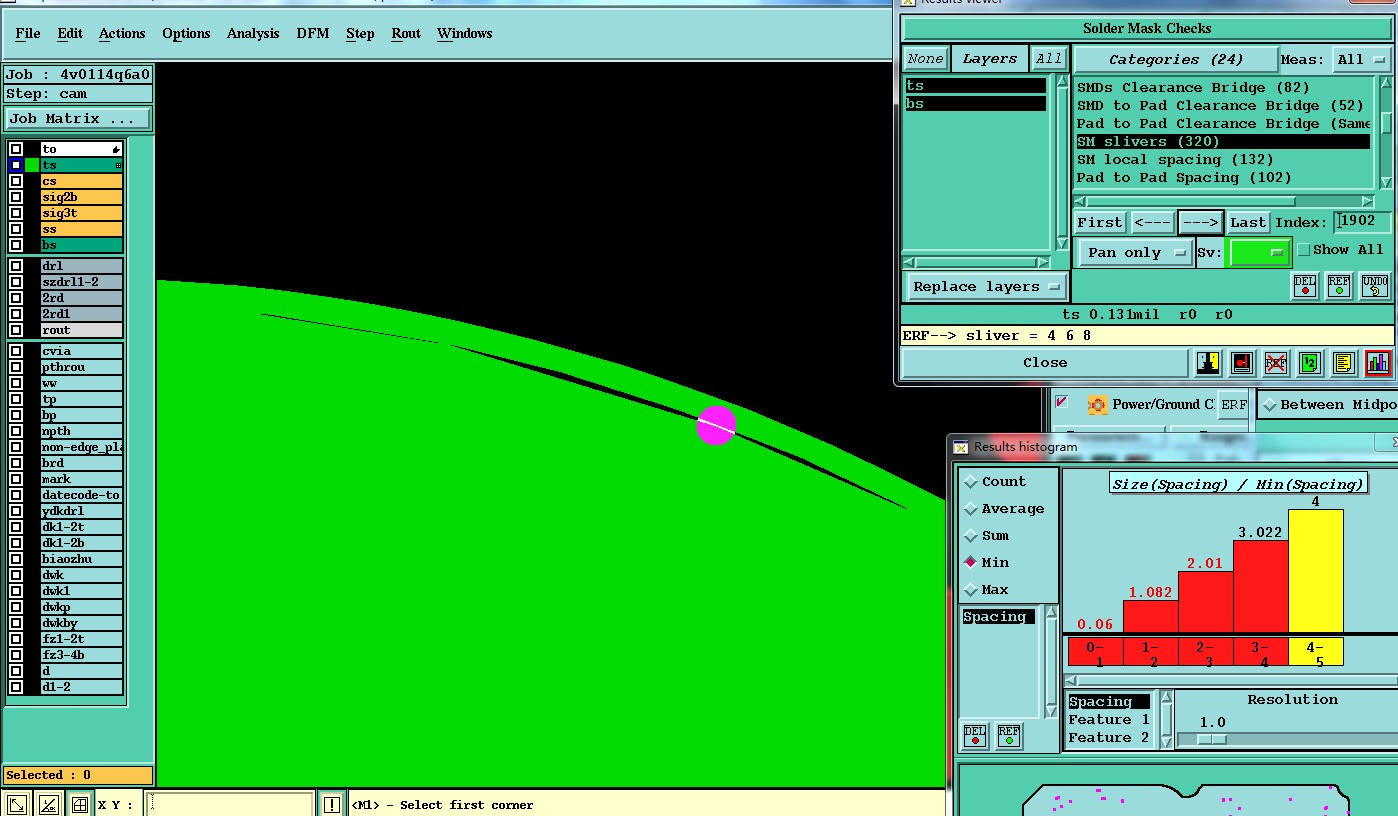The width and height of the screenshot is (1398, 816).
Task: Select SM slivers (320) category
Action: [1223, 142]
